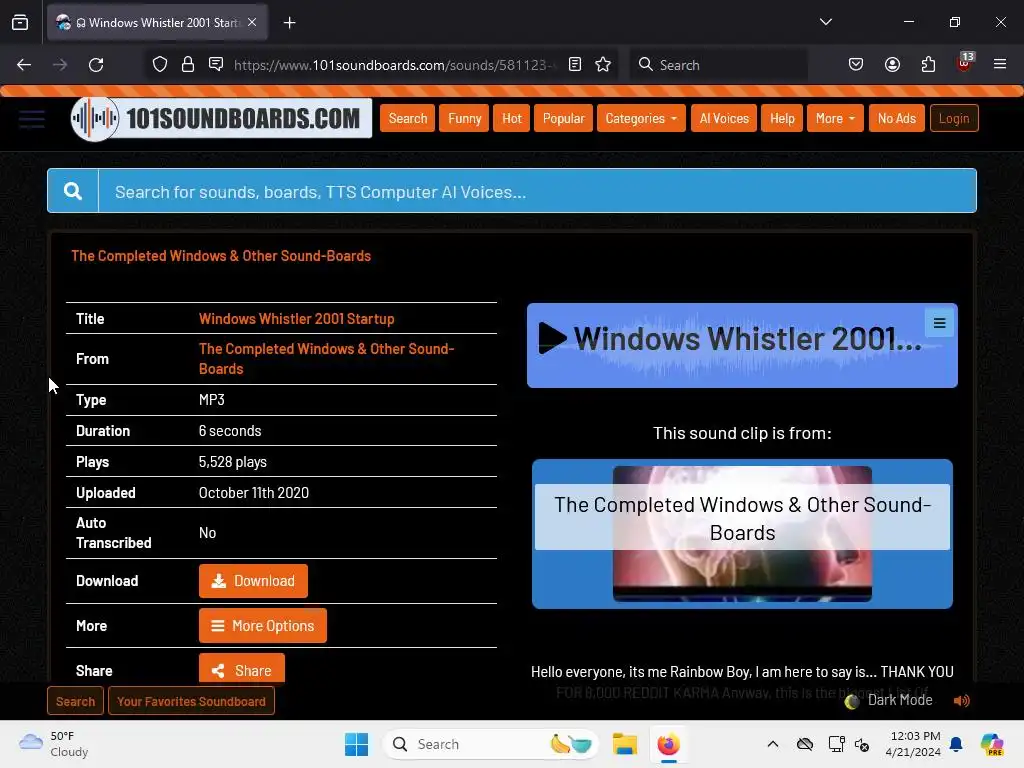Open uBlock extension icon with badge 13
This screenshot has width=1024, height=768.
[x=965, y=63]
